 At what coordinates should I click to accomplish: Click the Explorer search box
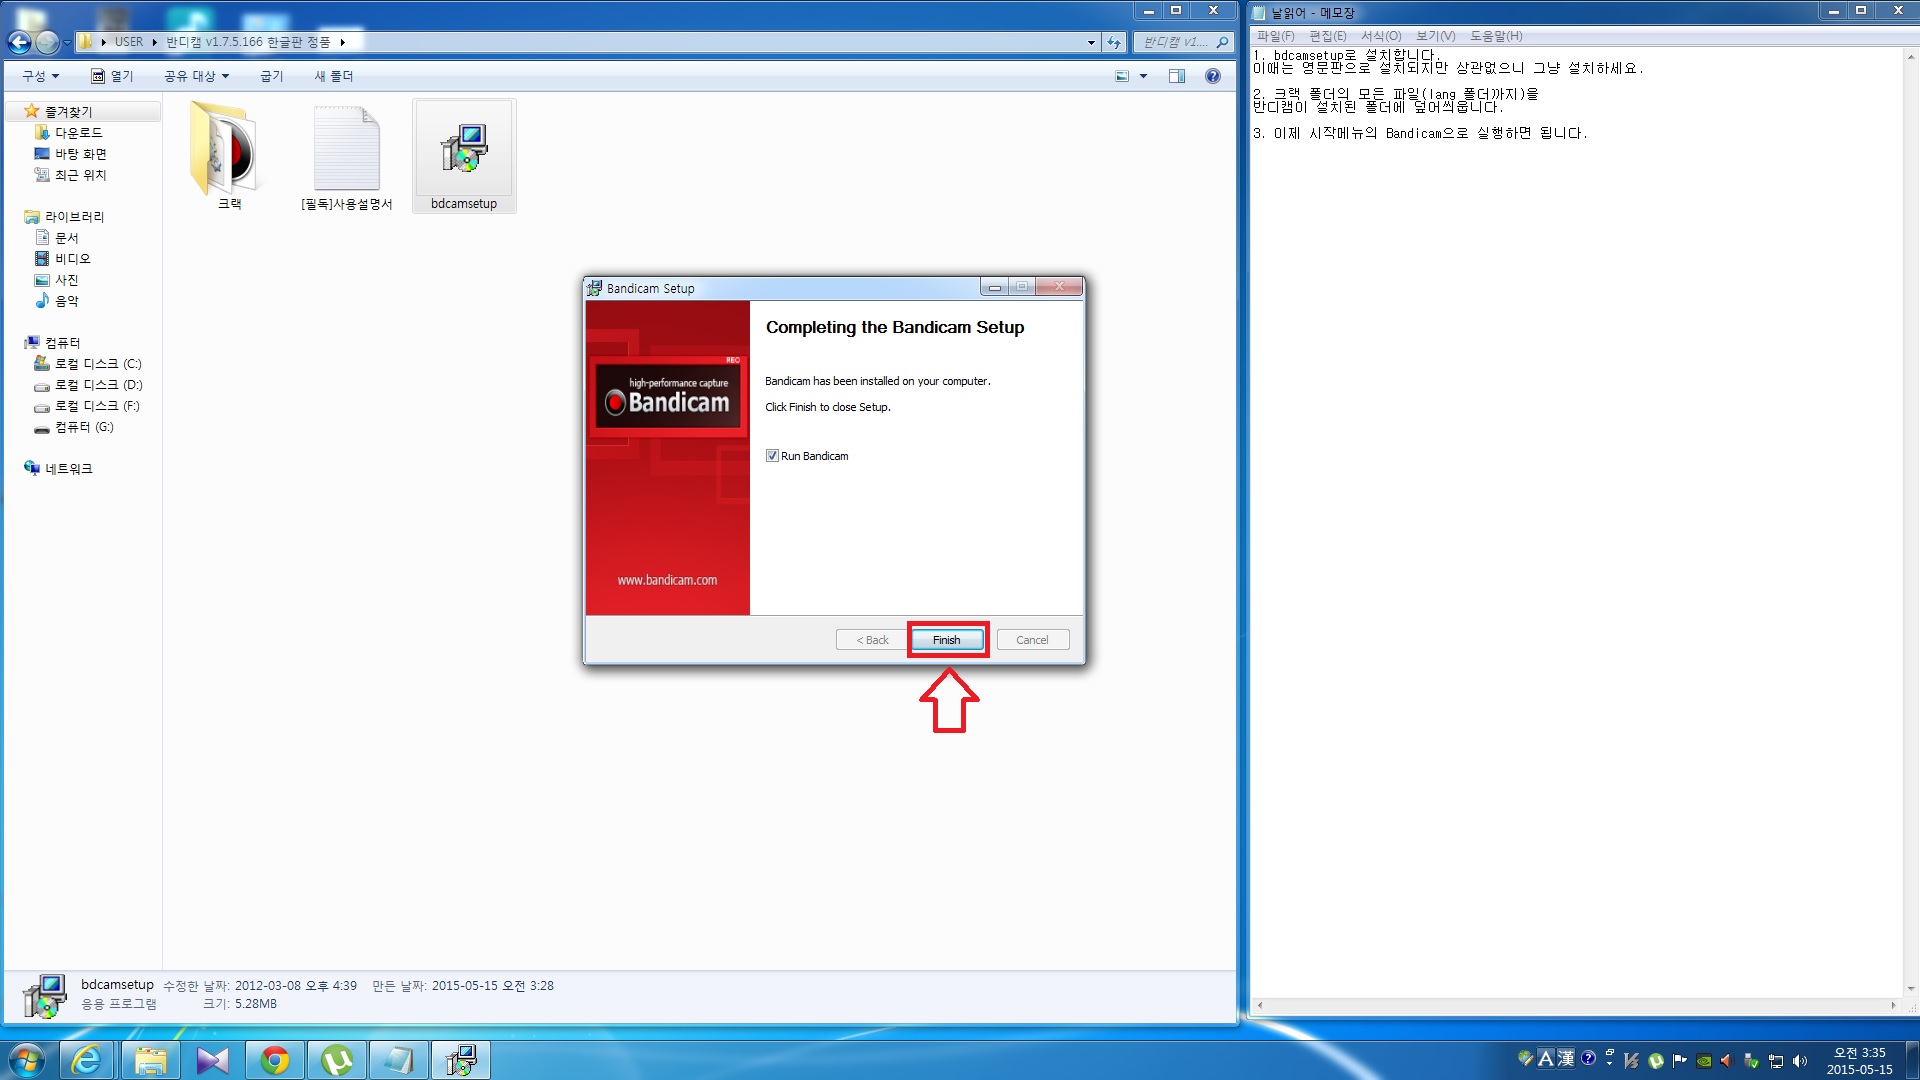[x=1184, y=42]
